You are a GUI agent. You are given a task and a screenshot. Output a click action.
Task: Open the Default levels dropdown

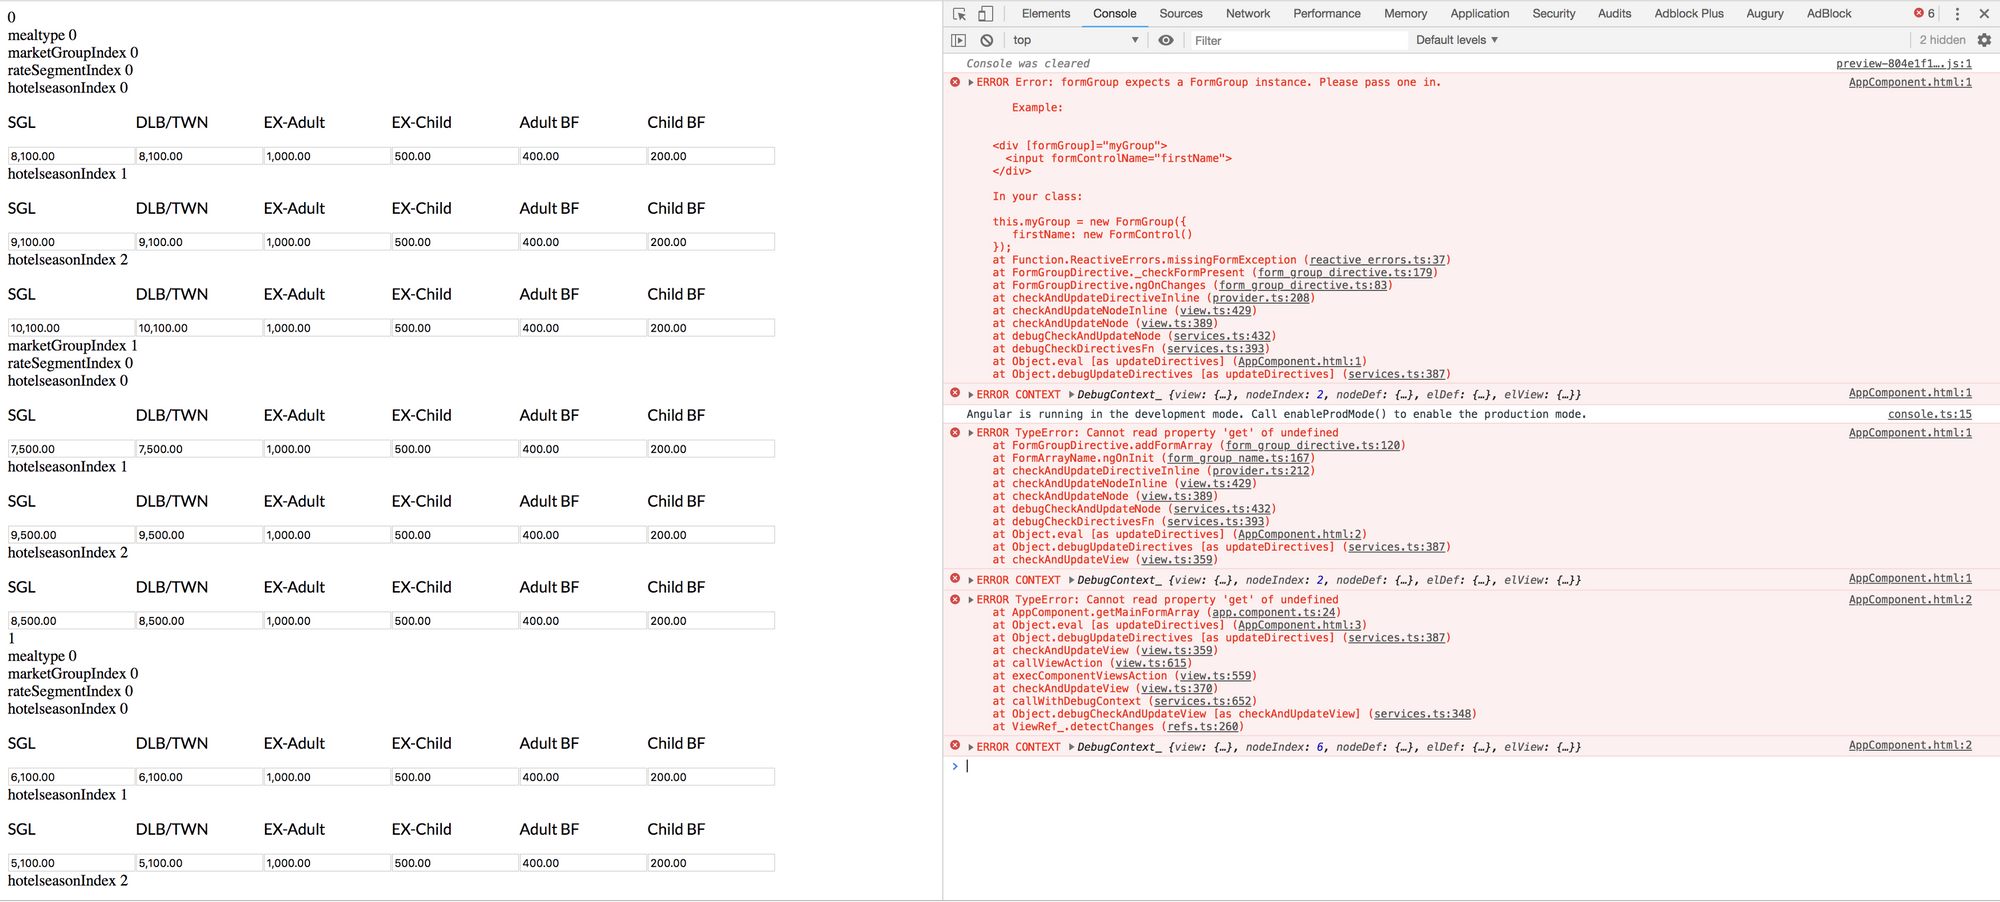point(1456,40)
